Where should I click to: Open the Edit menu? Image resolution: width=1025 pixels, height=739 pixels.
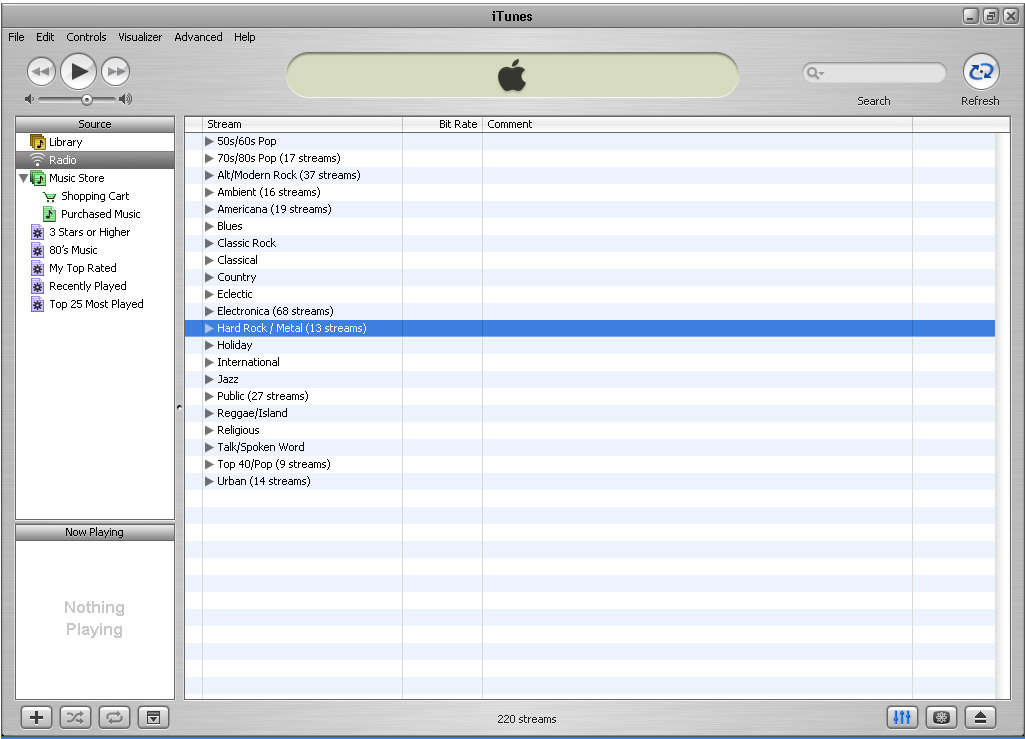click(x=45, y=37)
